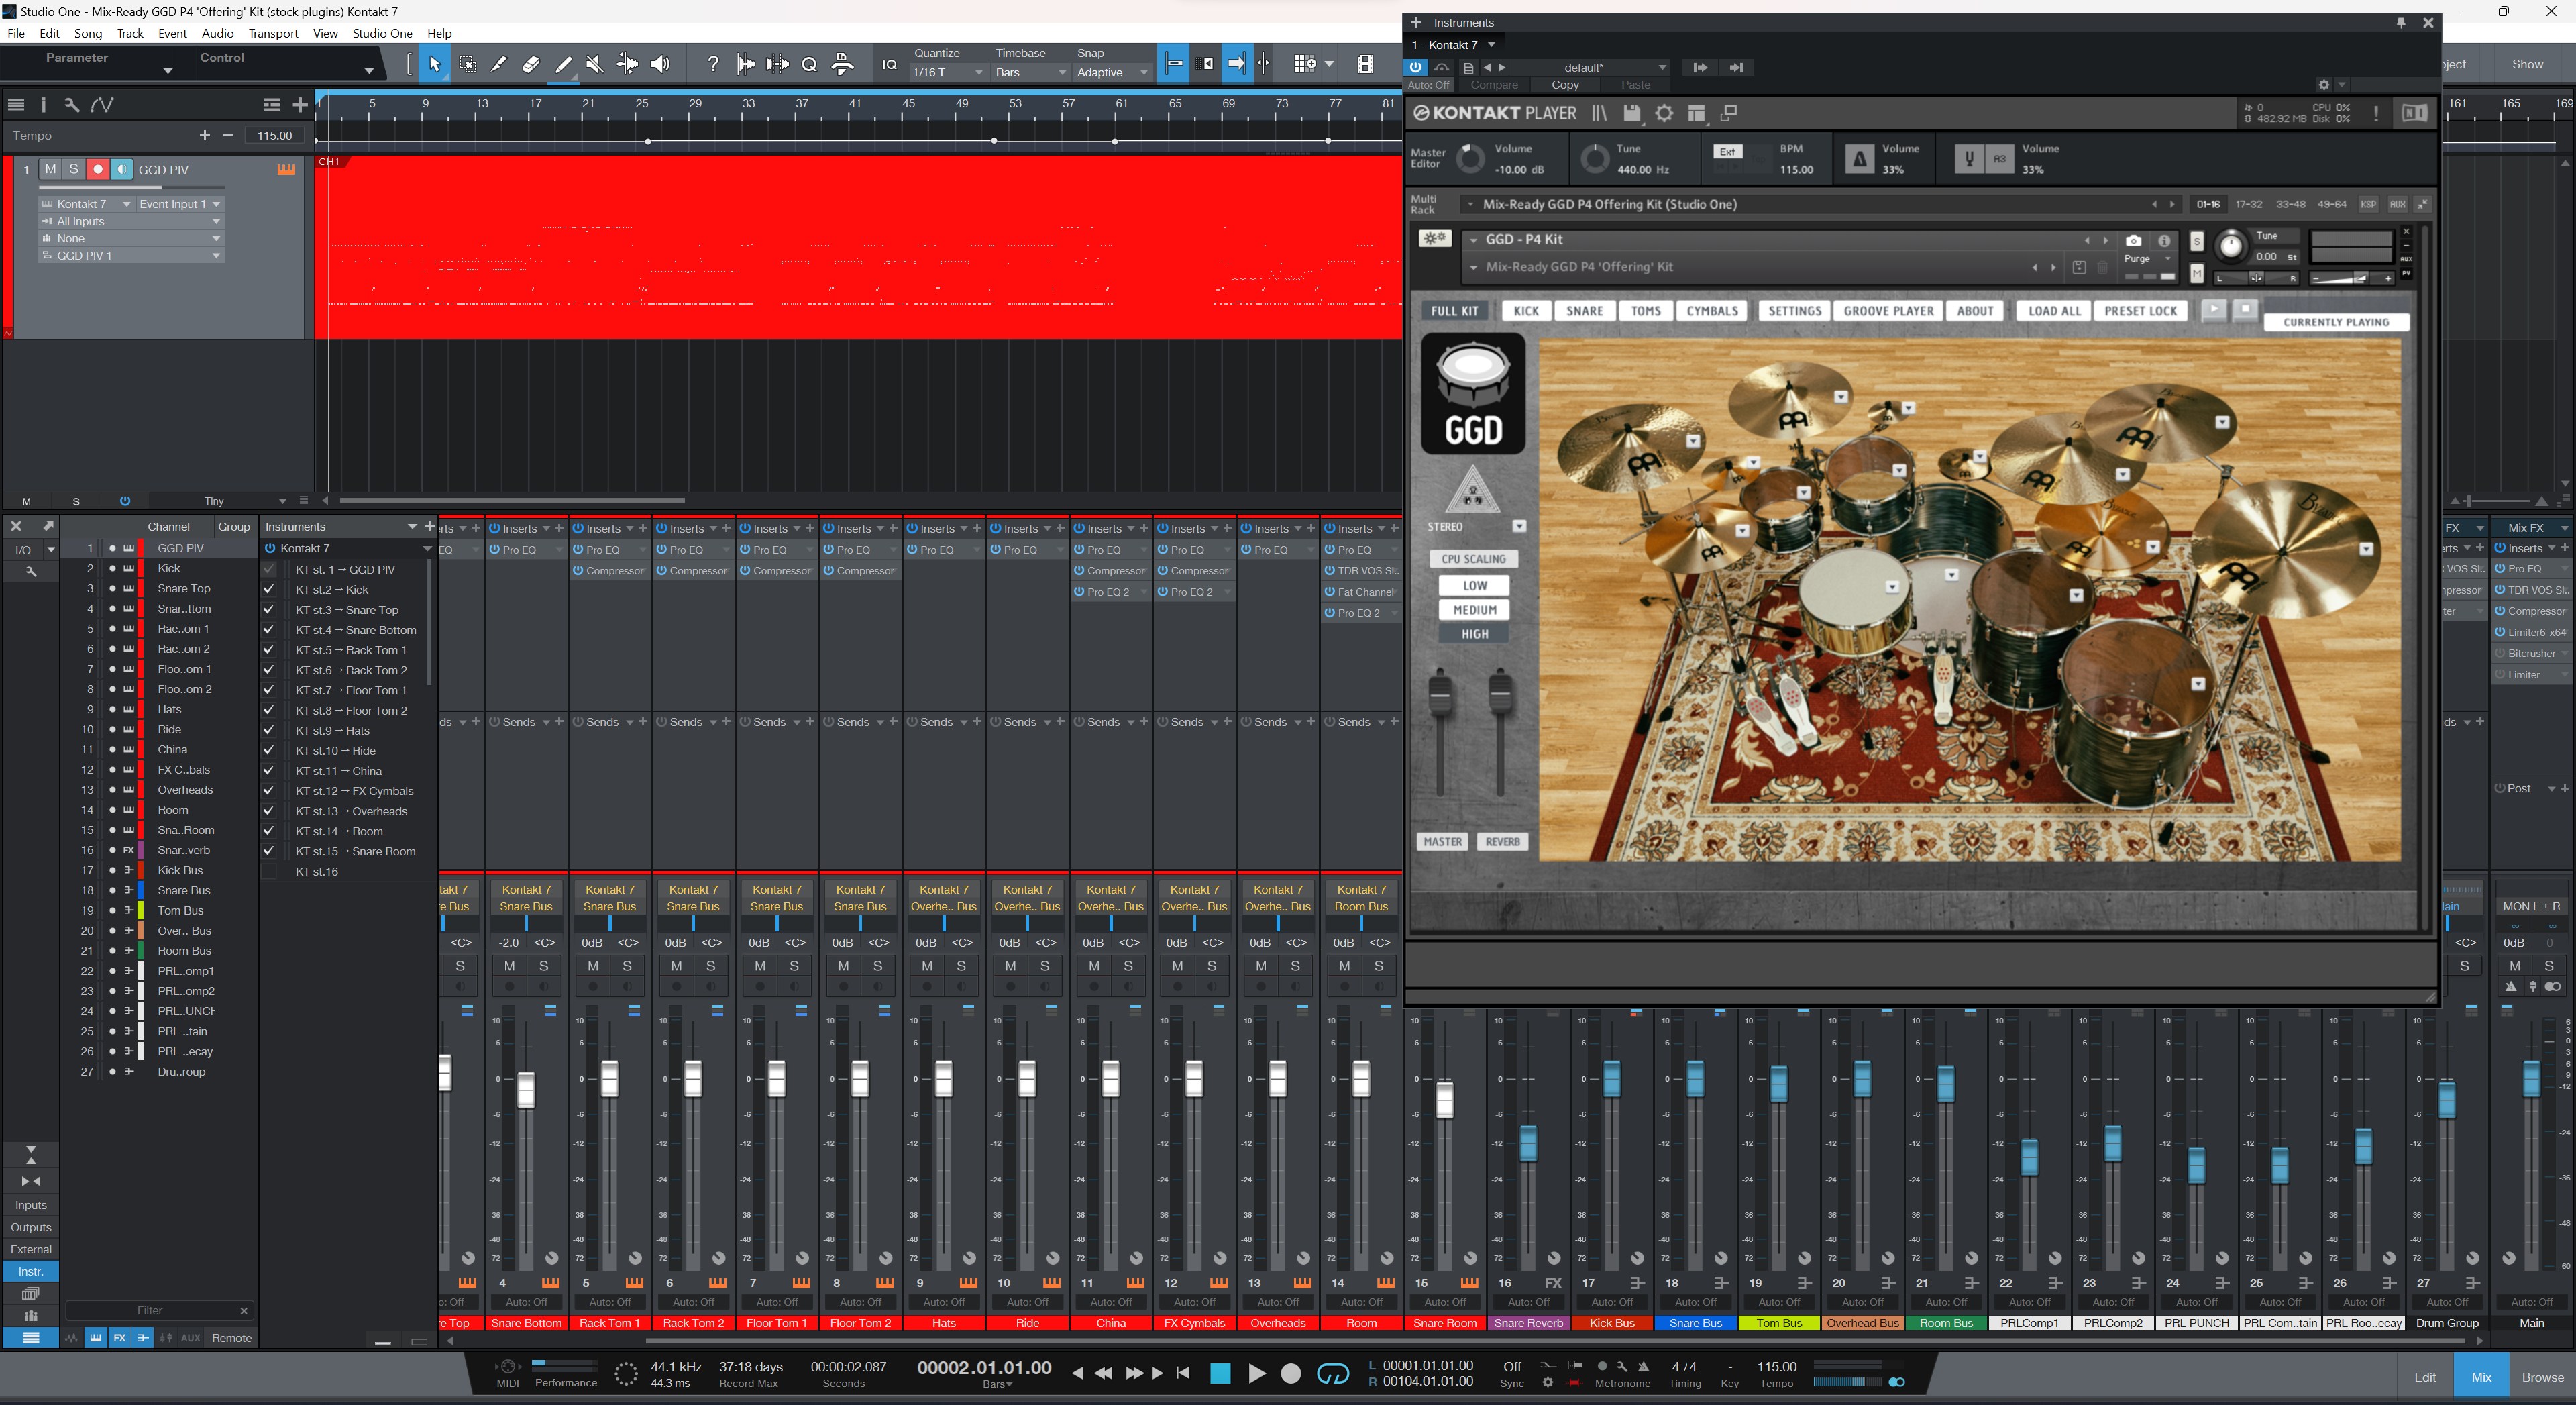Select the Eraser tool

point(531,64)
